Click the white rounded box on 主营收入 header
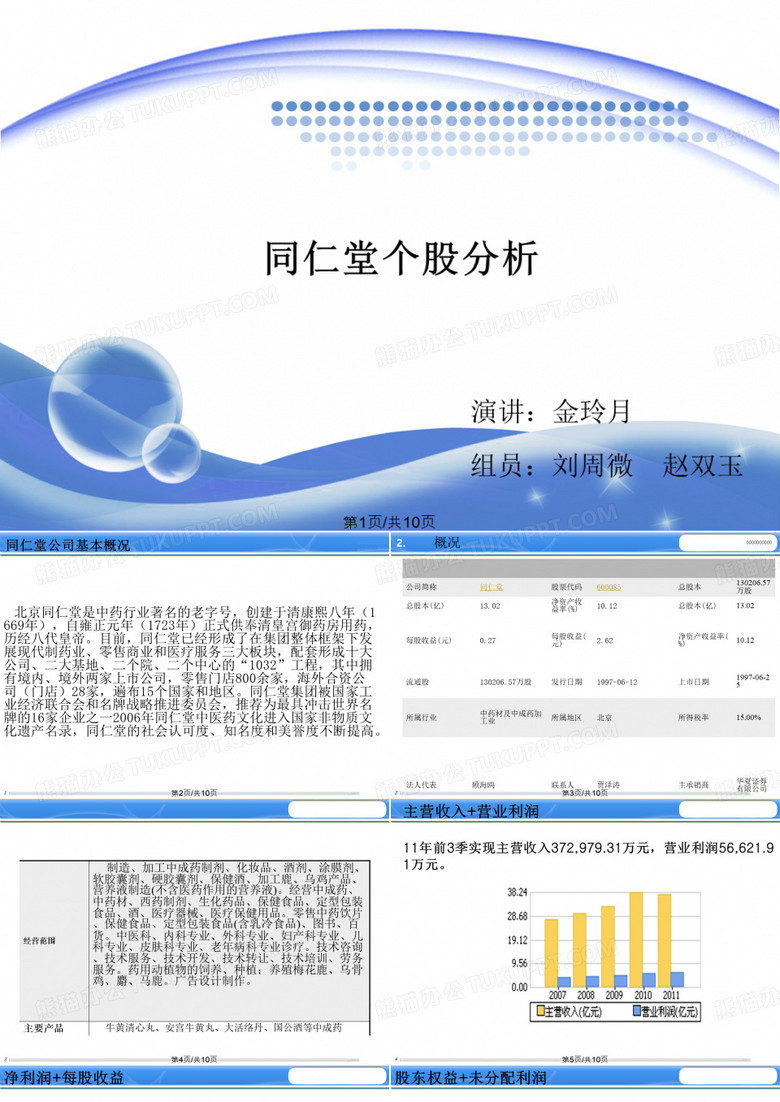Image resolution: width=780 pixels, height=1102 pixels. pyautogui.click(x=727, y=810)
